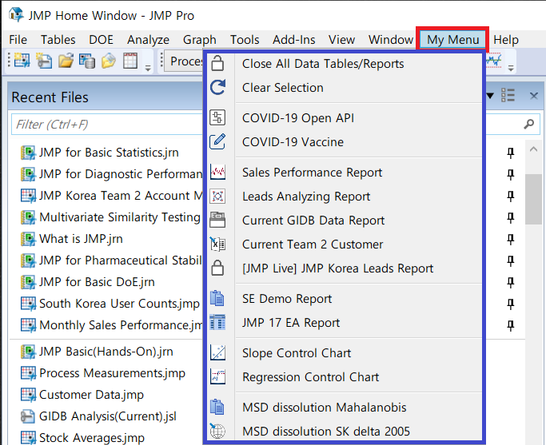Click the New Data Table toolbar icon
This screenshot has height=445, width=546.
point(22,61)
